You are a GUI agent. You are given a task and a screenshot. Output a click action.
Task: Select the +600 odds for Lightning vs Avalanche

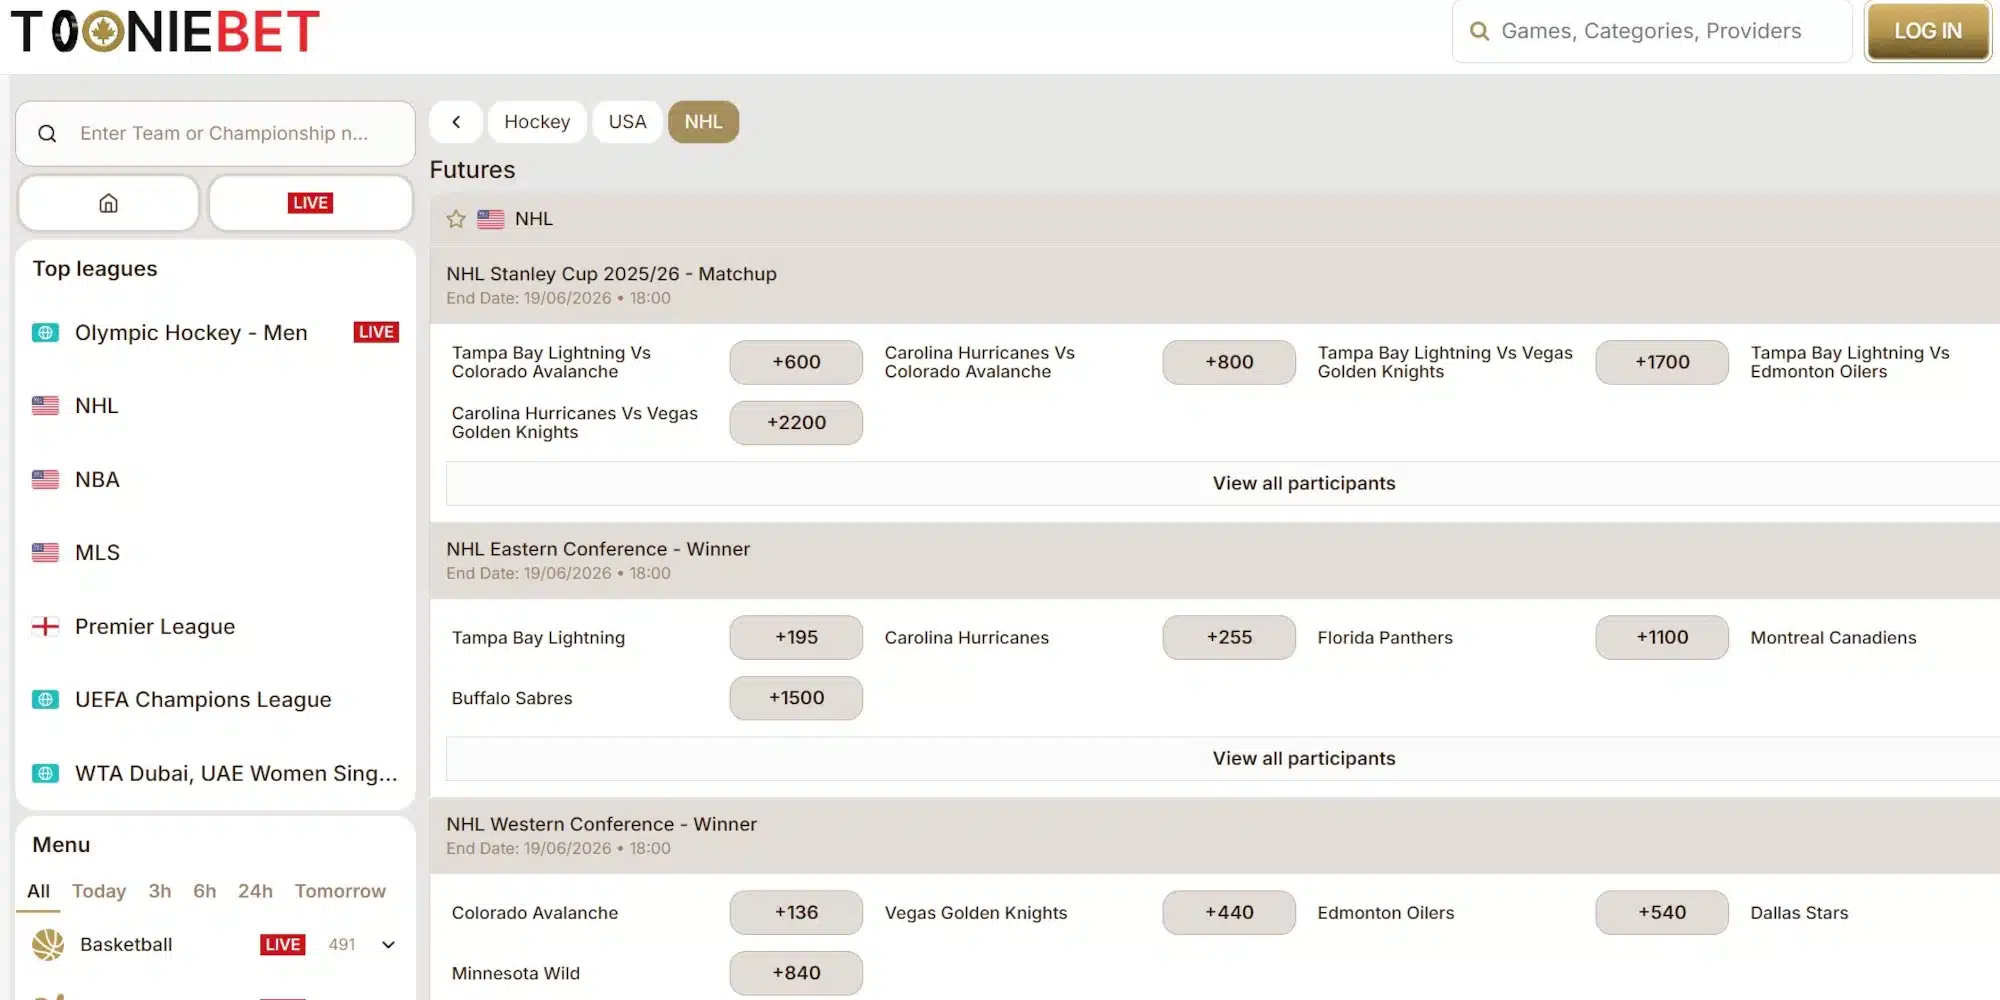(x=795, y=362)
